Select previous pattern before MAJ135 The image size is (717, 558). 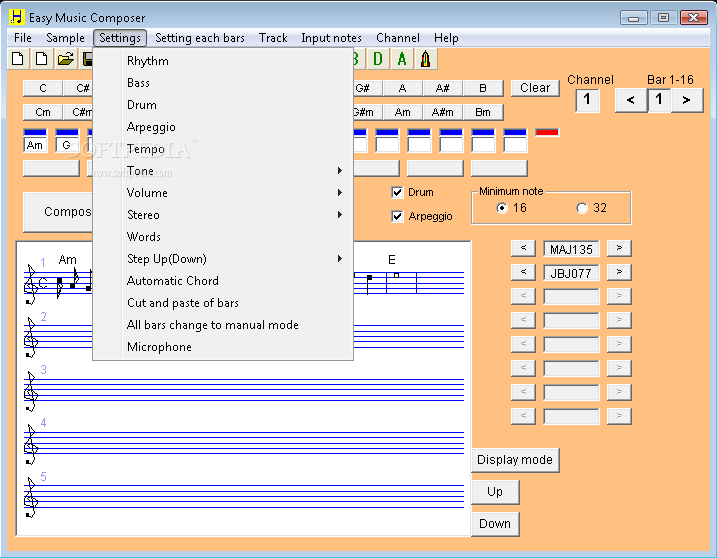click(x=523, y=248)
